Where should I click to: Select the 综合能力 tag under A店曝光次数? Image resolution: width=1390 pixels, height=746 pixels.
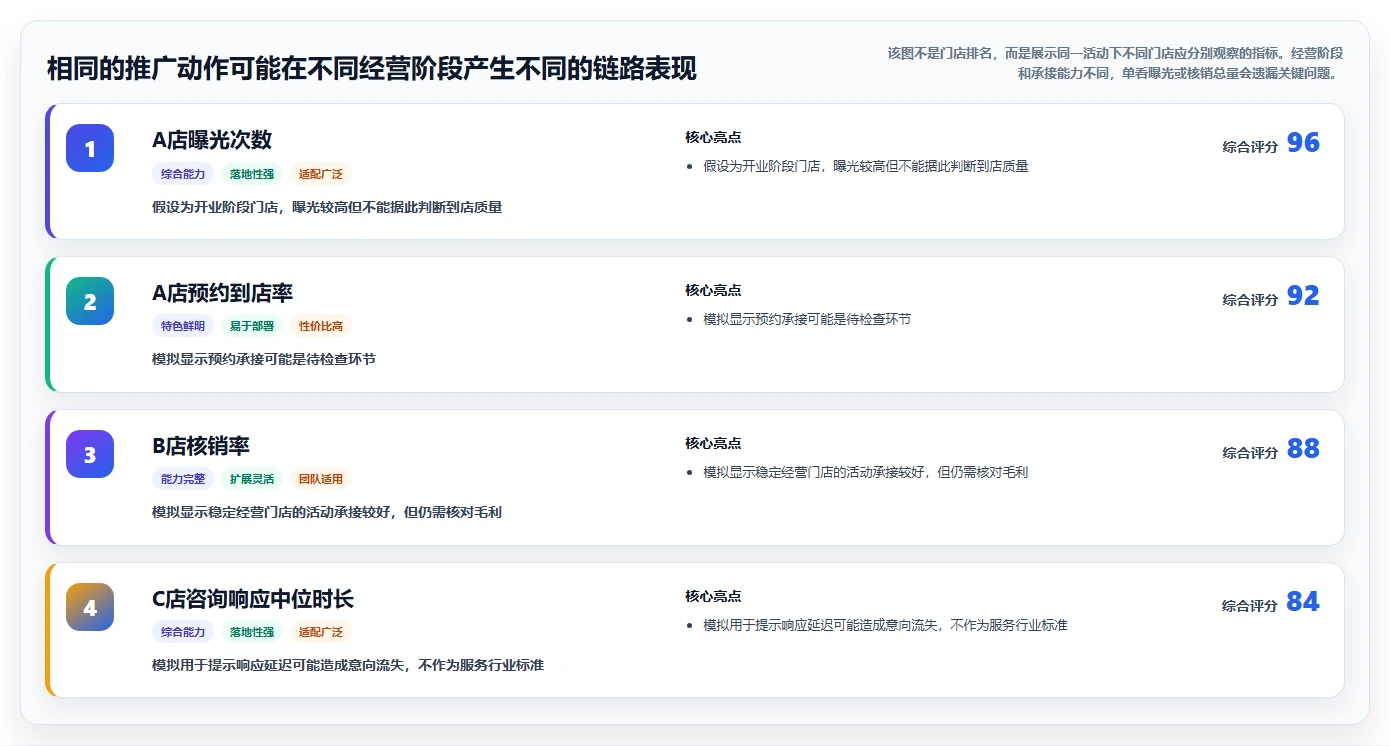click(x=183, y=174)
